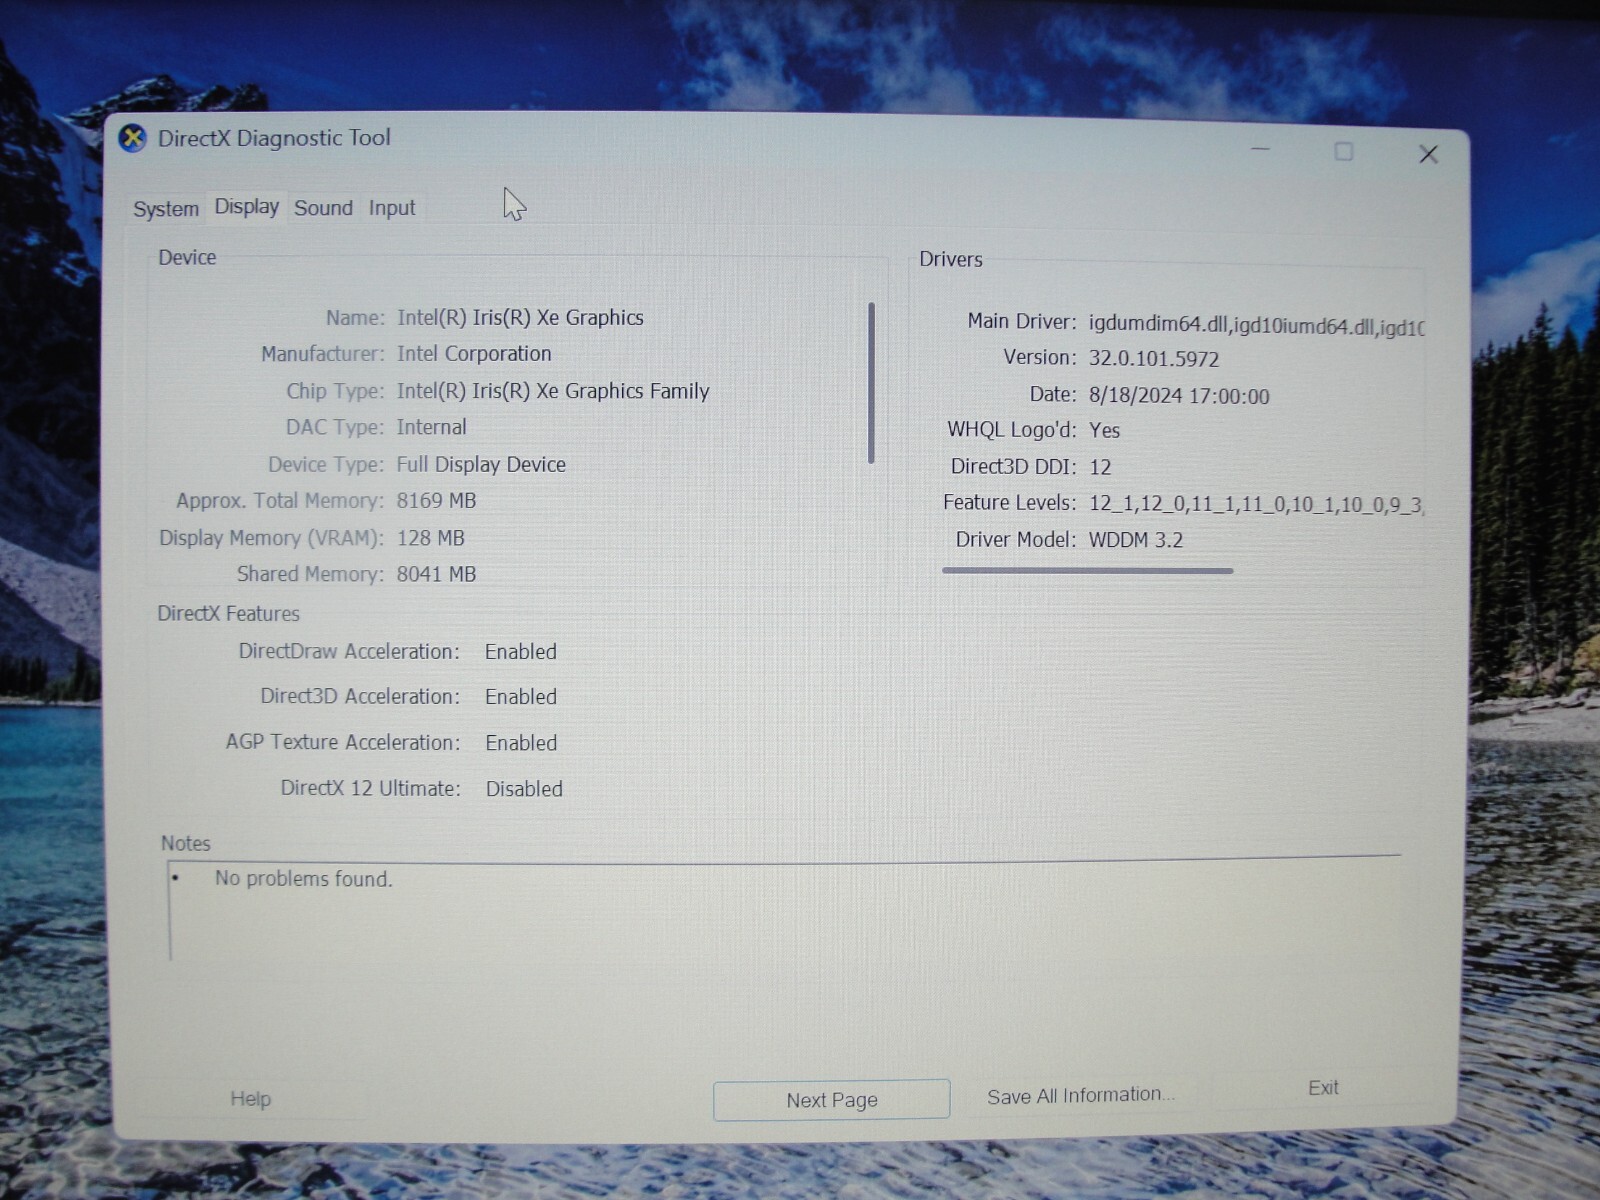Image resolution: width=1600 pixels, height=1200 pixels.
Task: Minimize the DirectX Diagnostic Tool window
Action: (x=1260, y=149)
